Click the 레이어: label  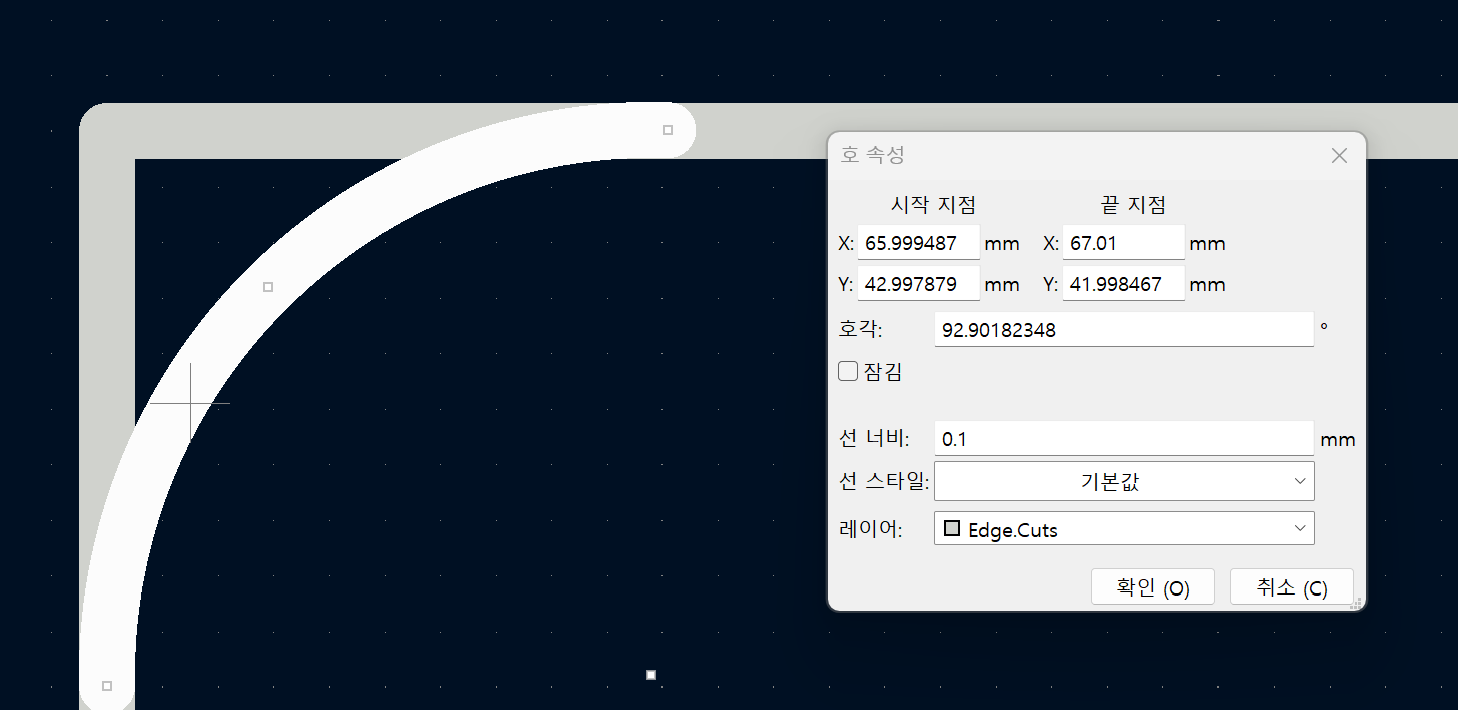(x=871, y=530)
